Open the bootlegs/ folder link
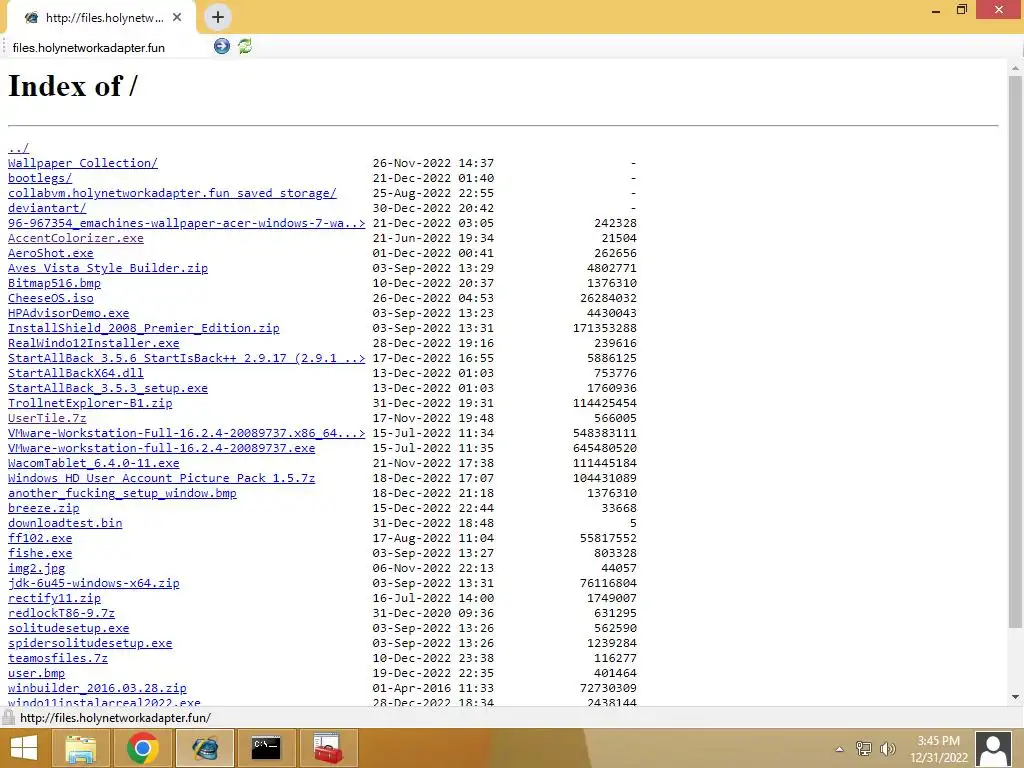The height and width of the screenshot is (768, 1024). [x=40, y=178]
